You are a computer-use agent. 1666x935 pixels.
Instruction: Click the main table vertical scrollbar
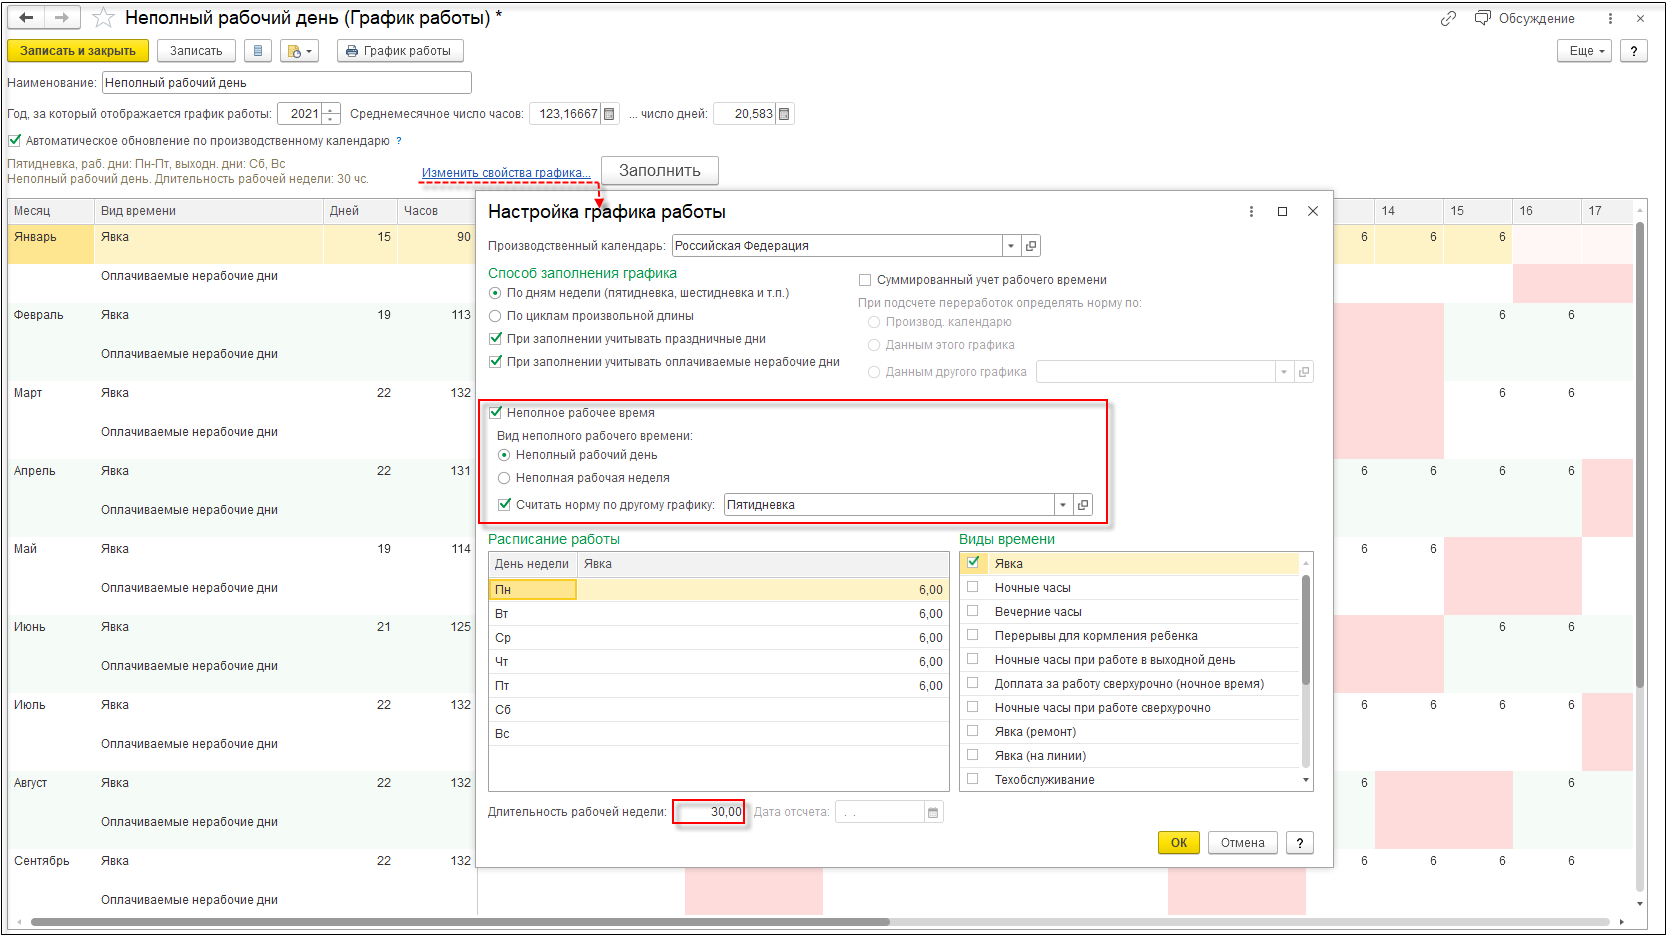click(1640, 455)
